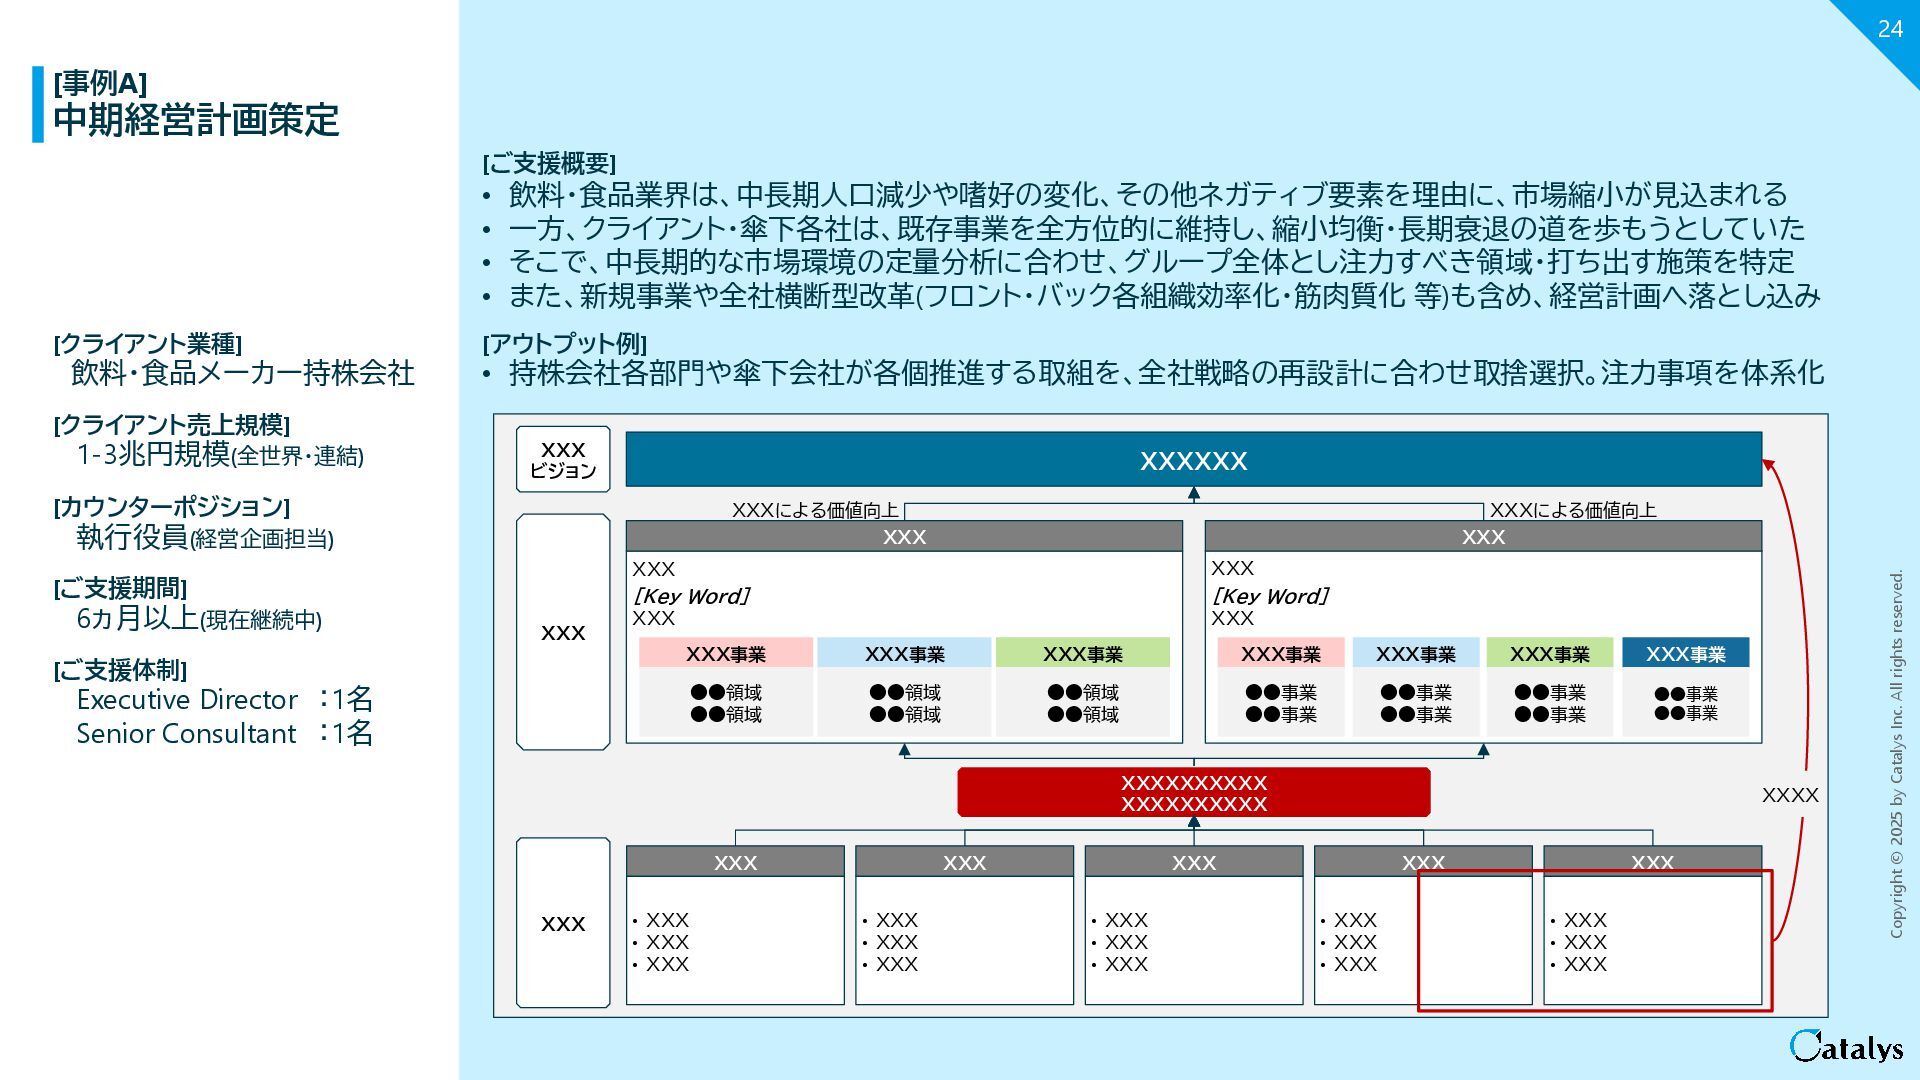The height and width of the screenshot is (1080, 1920).
Task: Click the copyright vertical text
Action: [1896, 754]
